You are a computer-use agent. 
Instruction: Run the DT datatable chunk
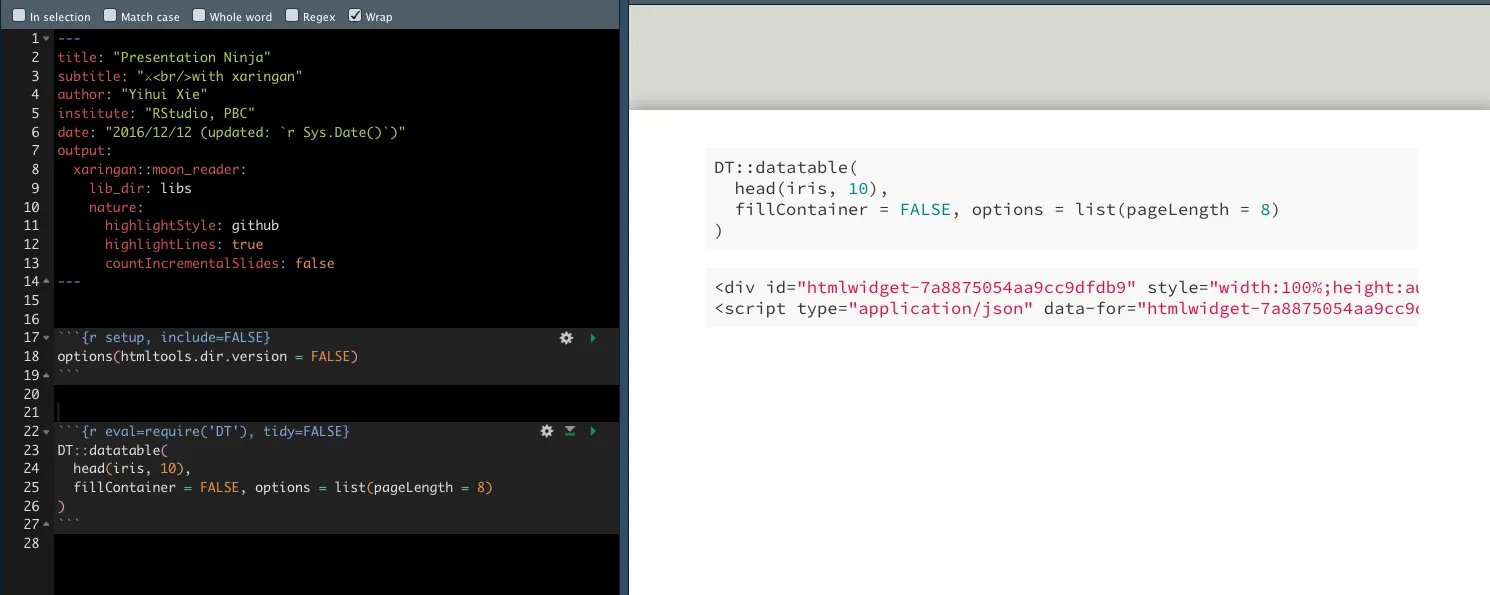tap(593, 431)
